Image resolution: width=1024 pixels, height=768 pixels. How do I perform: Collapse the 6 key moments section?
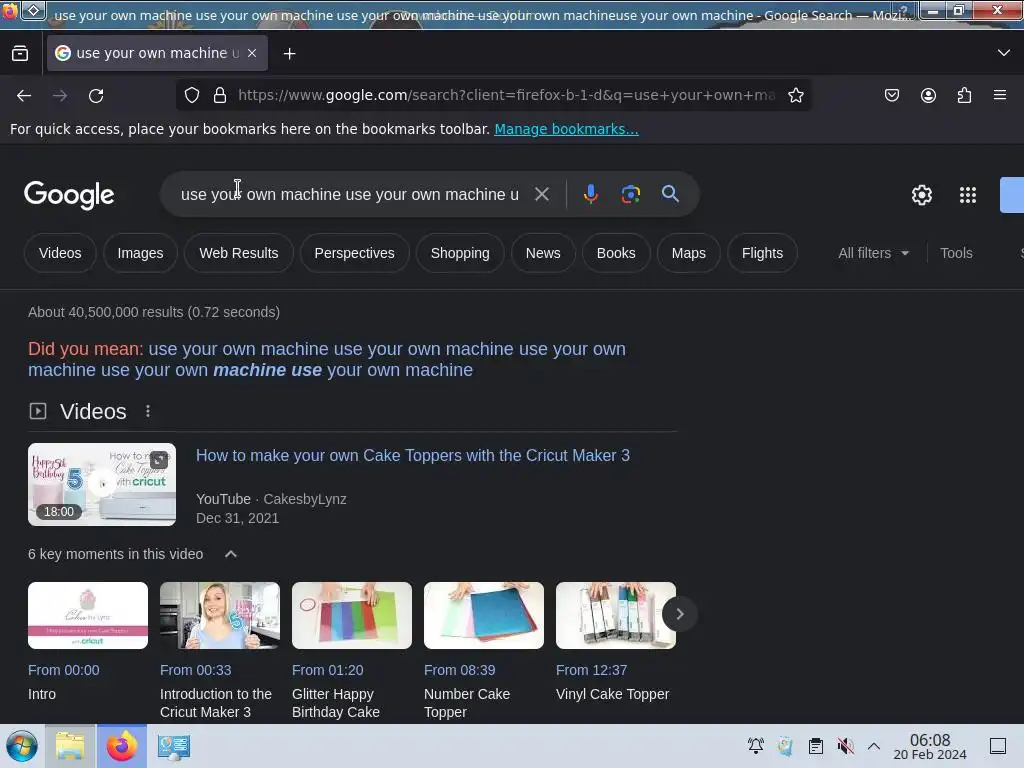click(231, 554)
